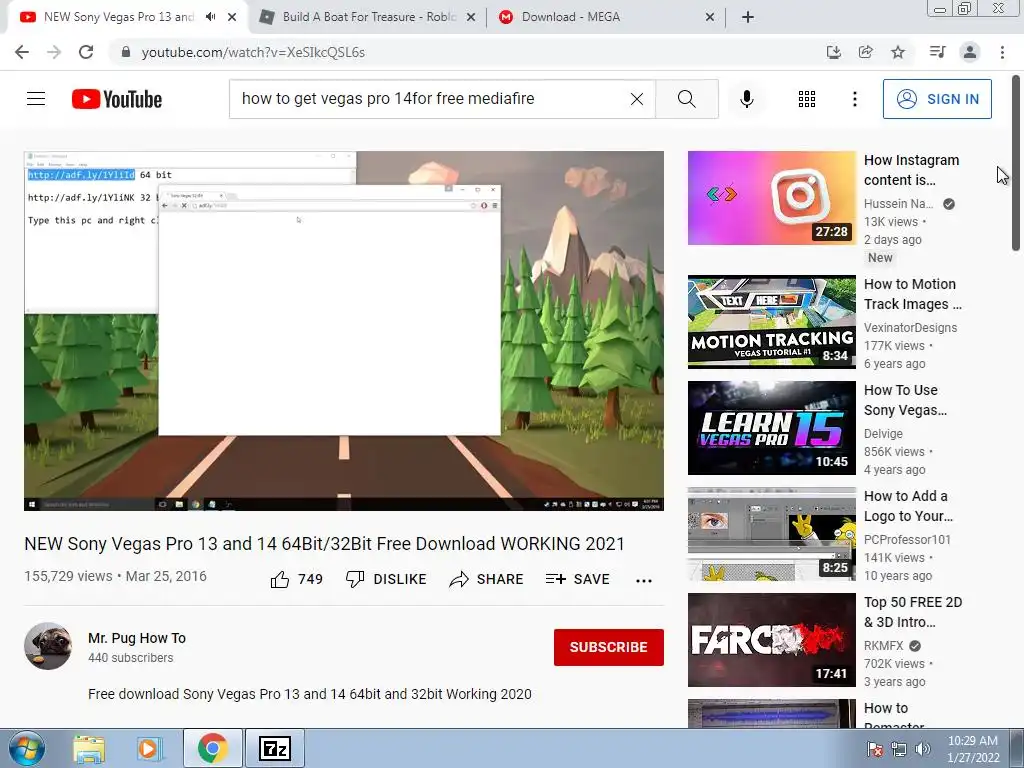
Task: Open Chrome three-dot menu
Action: point(1002,52)
